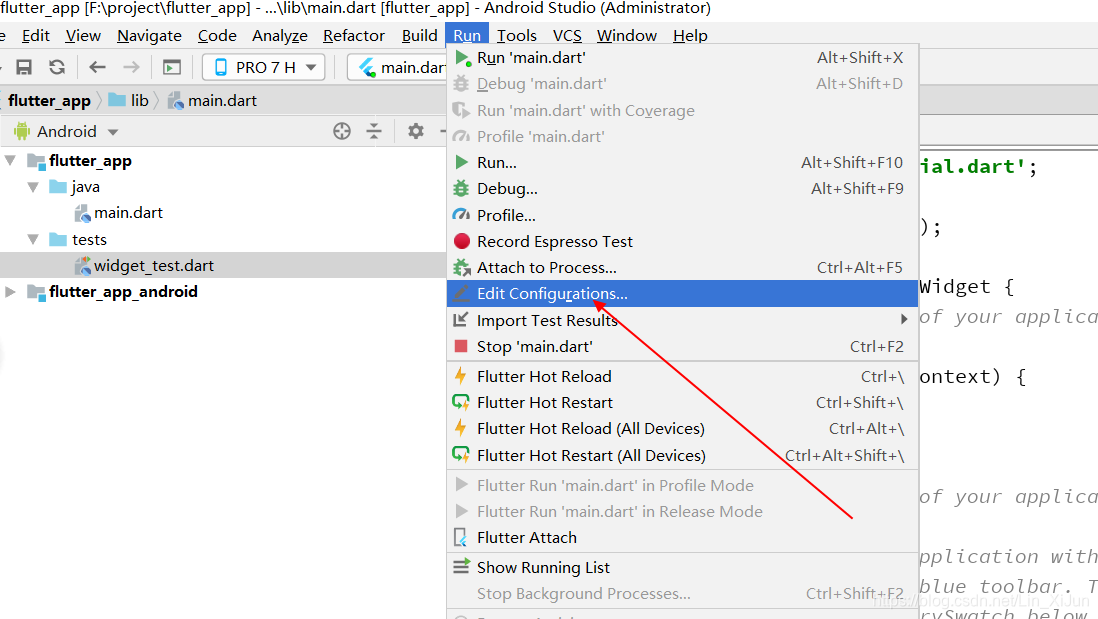The width and height of the screenshot is (1098, 619).
Task: Open the main.dart run configuration dropdown
Action: pos(398,67)
